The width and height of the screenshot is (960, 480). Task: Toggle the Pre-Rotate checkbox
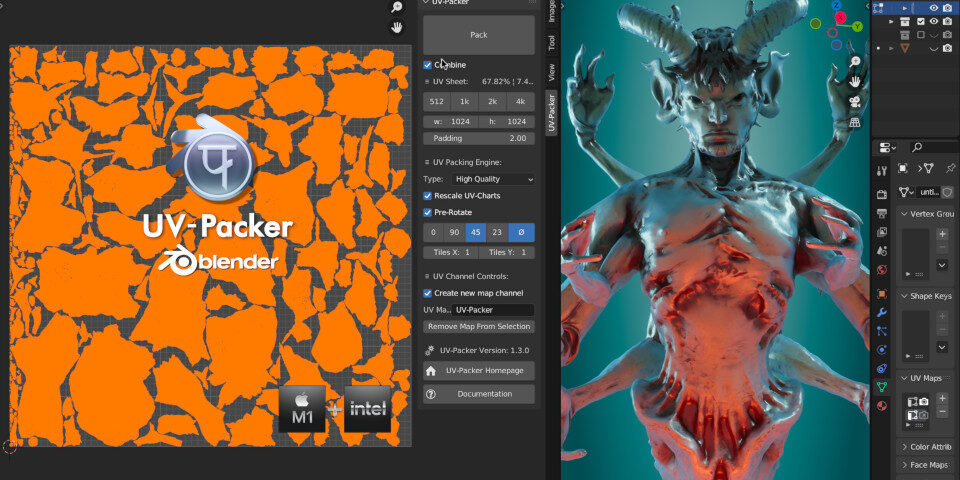(x=427, y=212)
